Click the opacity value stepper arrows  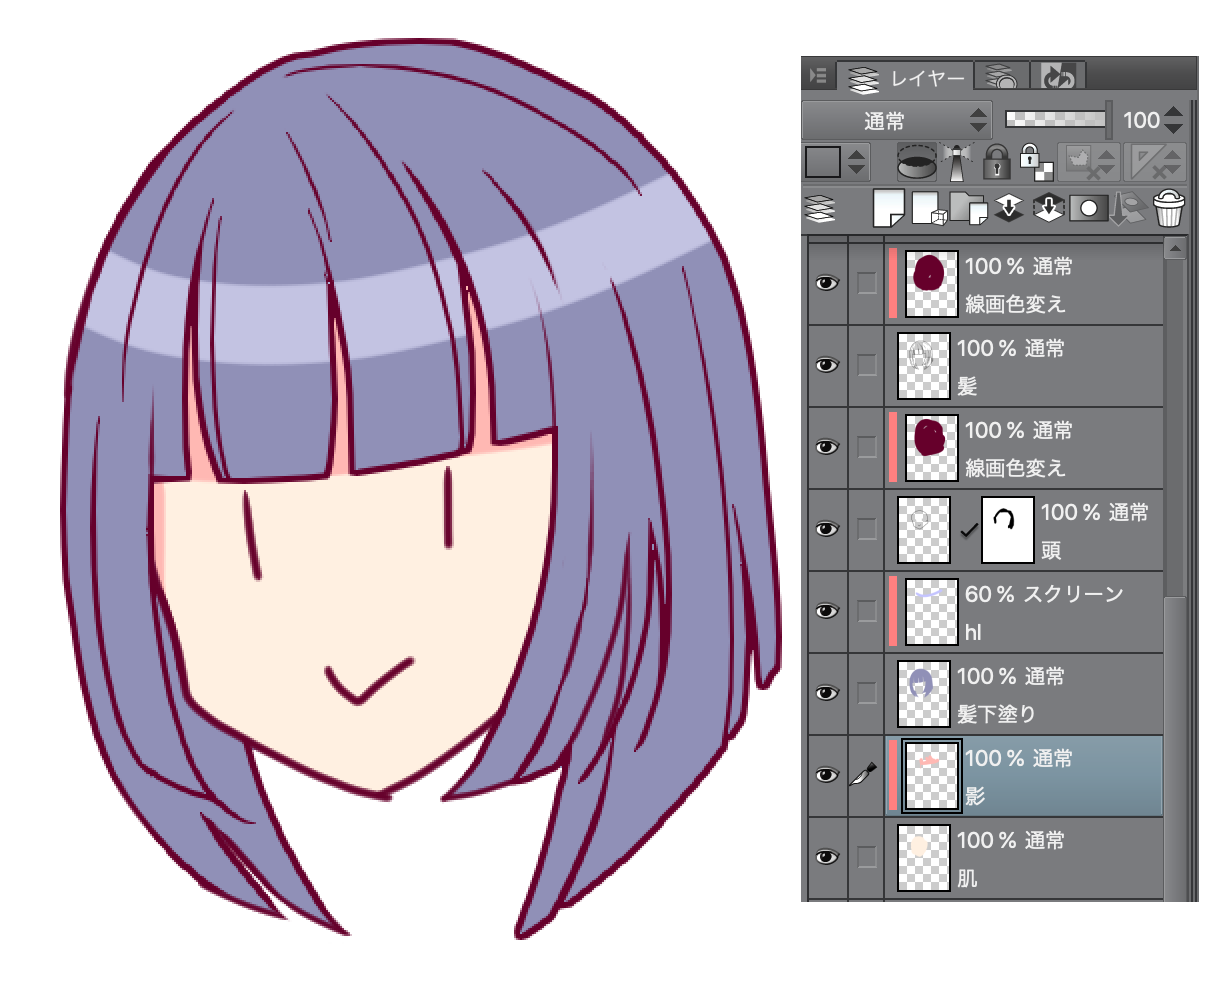1173,121
